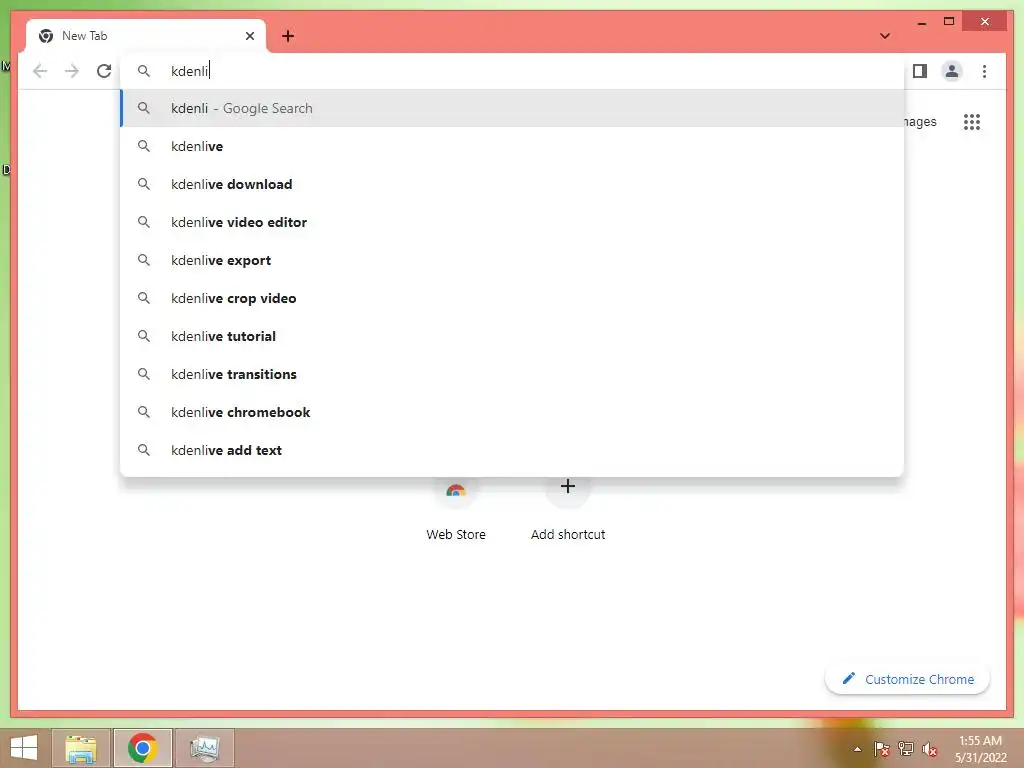Reload the current page
The height and width of the screenshot is (768, 1024).
pyautogui.click(x=104, y=71)
